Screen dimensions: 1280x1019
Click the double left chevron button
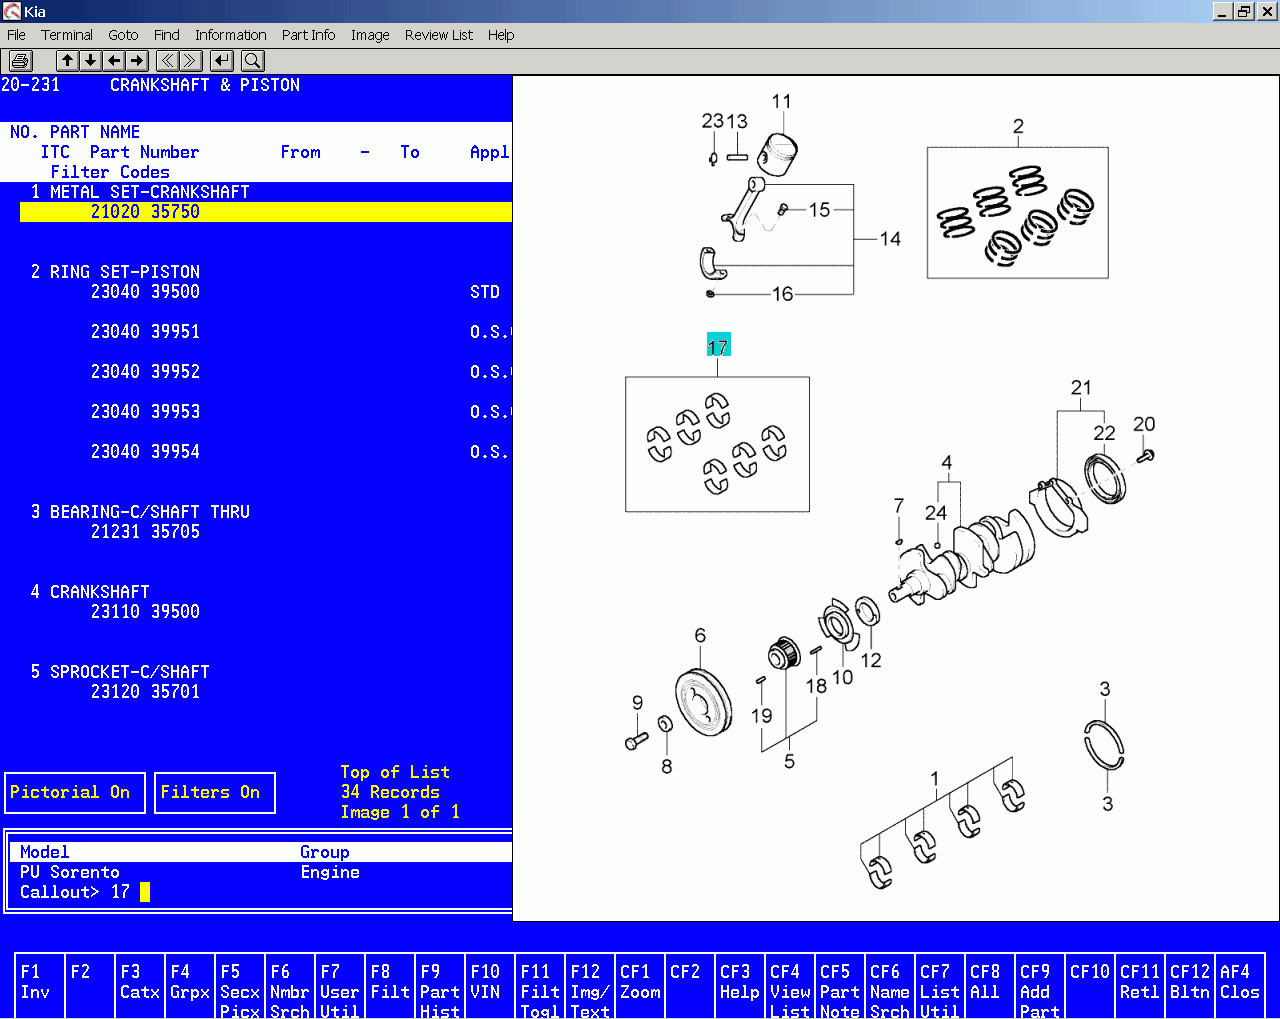pyautogui.click(x=168, y=61)
